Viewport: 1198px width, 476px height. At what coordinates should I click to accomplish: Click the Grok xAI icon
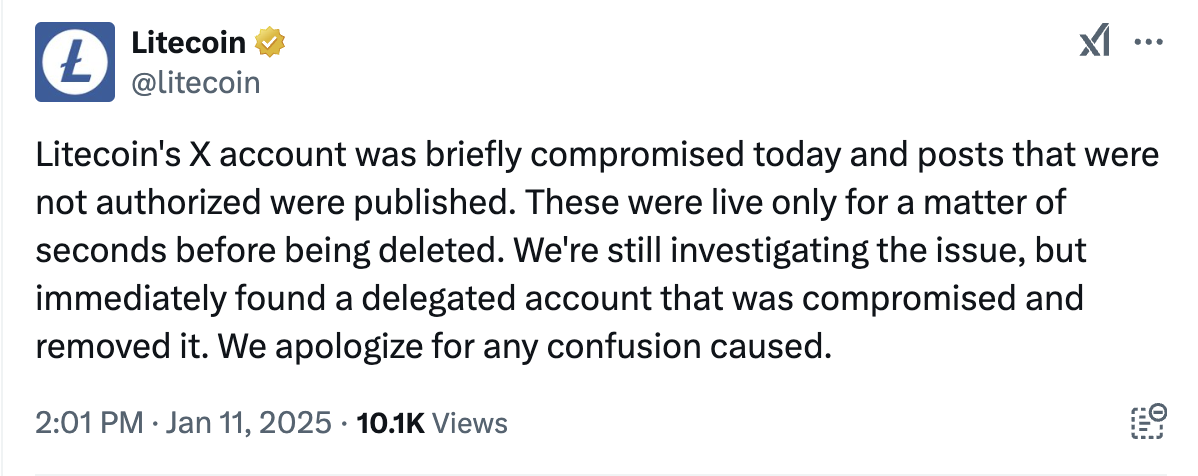1095,43
